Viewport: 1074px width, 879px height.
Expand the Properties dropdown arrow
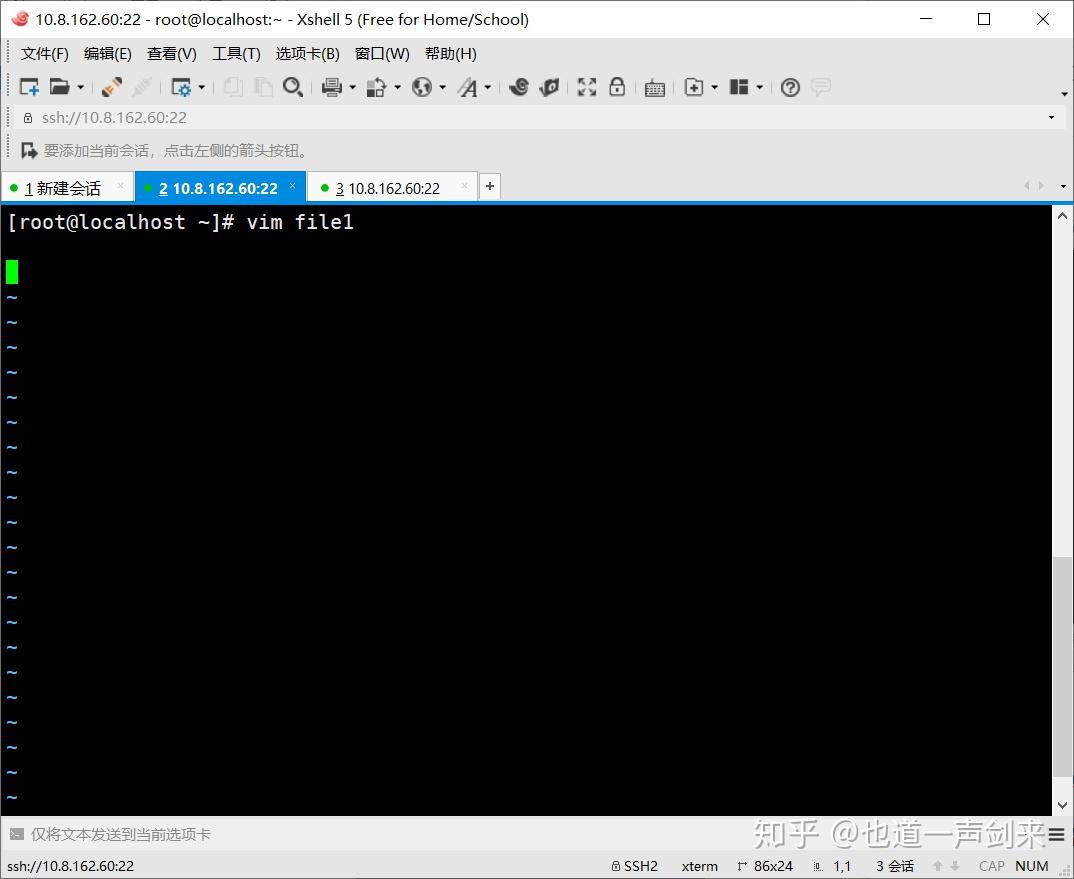point(201,87)
